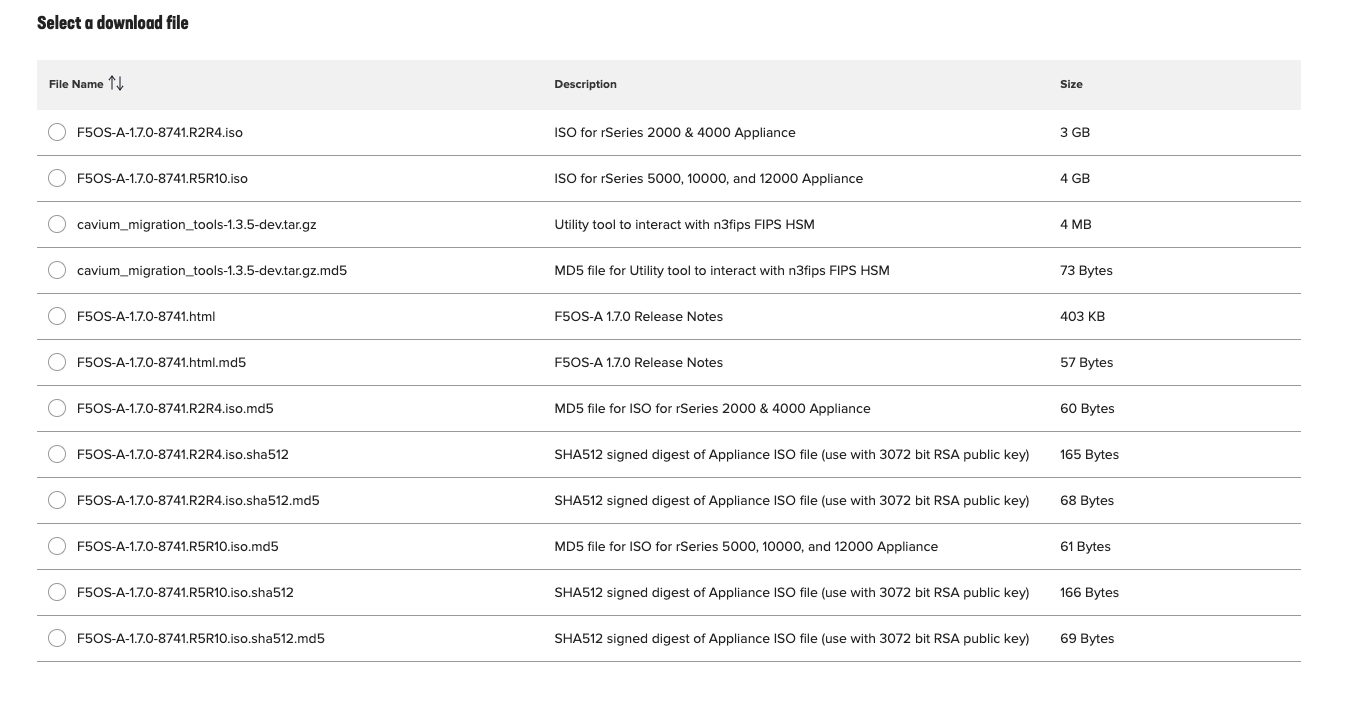Click 'Utility tool to interact with n3fips FIPS HSM'
The width and height of the screenshot is (1352, 708).
[685, 224]
